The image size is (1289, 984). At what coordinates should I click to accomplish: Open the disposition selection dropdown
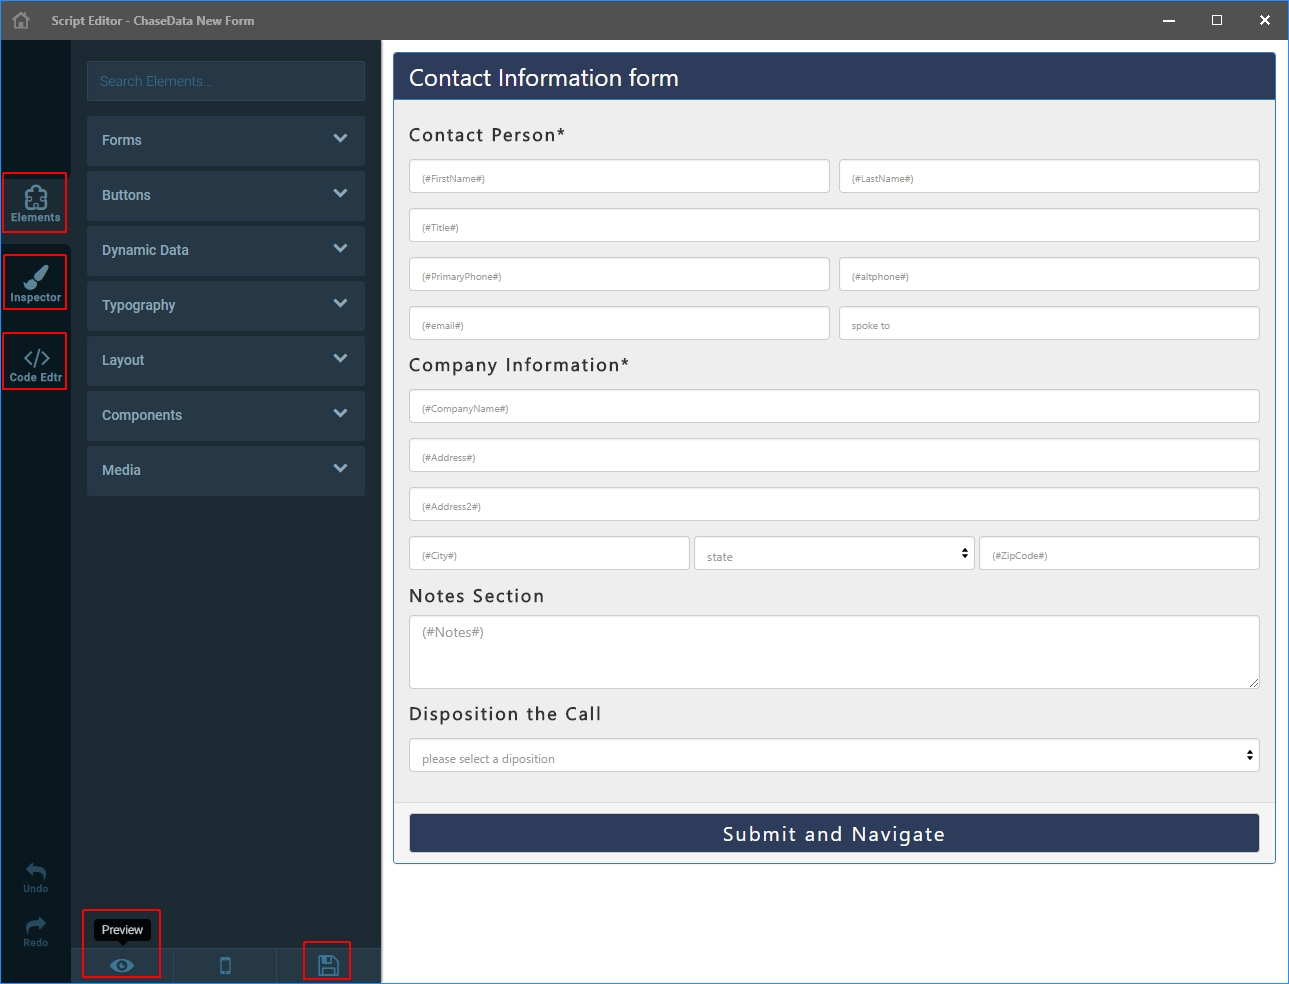(834, 756)
